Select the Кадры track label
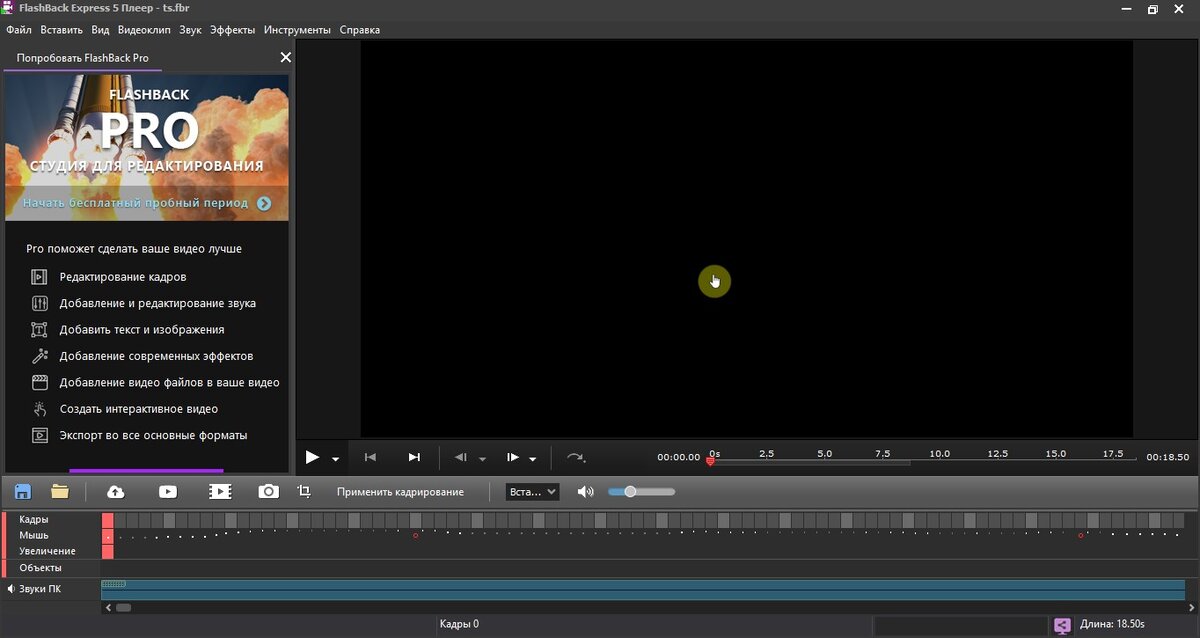 [33, 519]
